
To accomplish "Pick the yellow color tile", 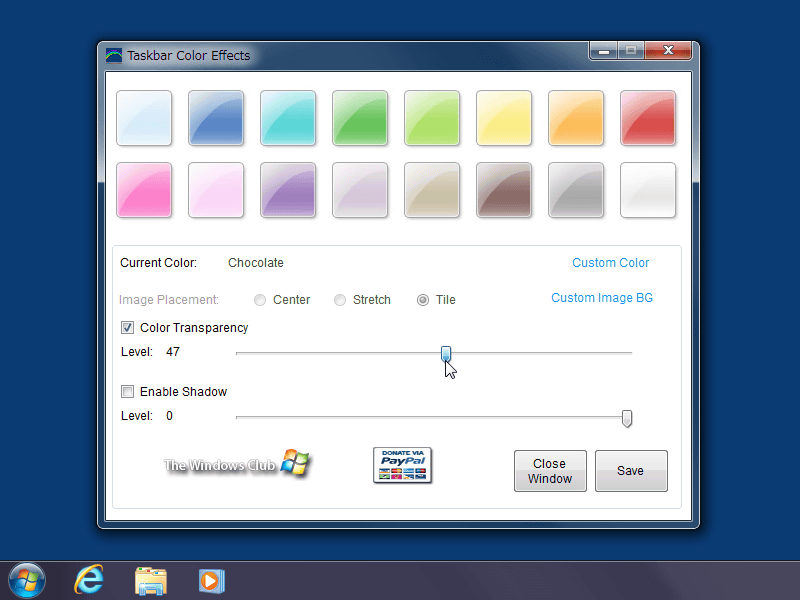I will (504, 118).
